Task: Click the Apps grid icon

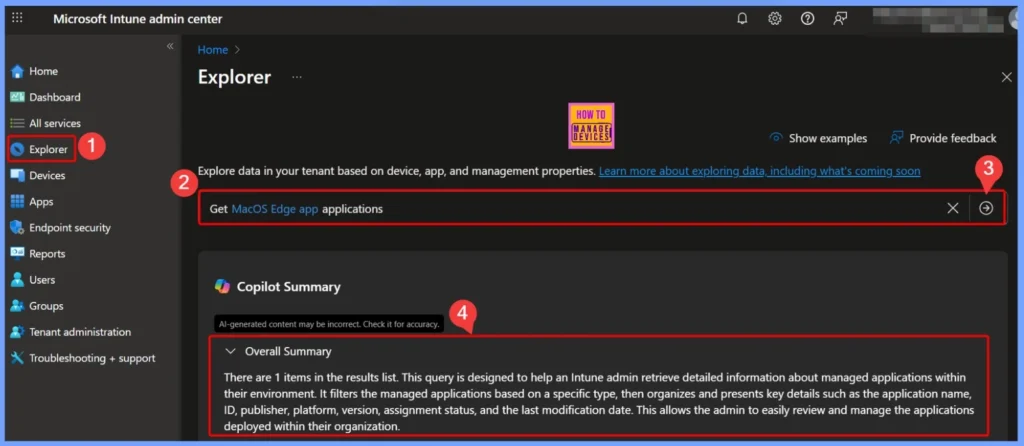Action: pyautogui.click(x=18, y=202)
